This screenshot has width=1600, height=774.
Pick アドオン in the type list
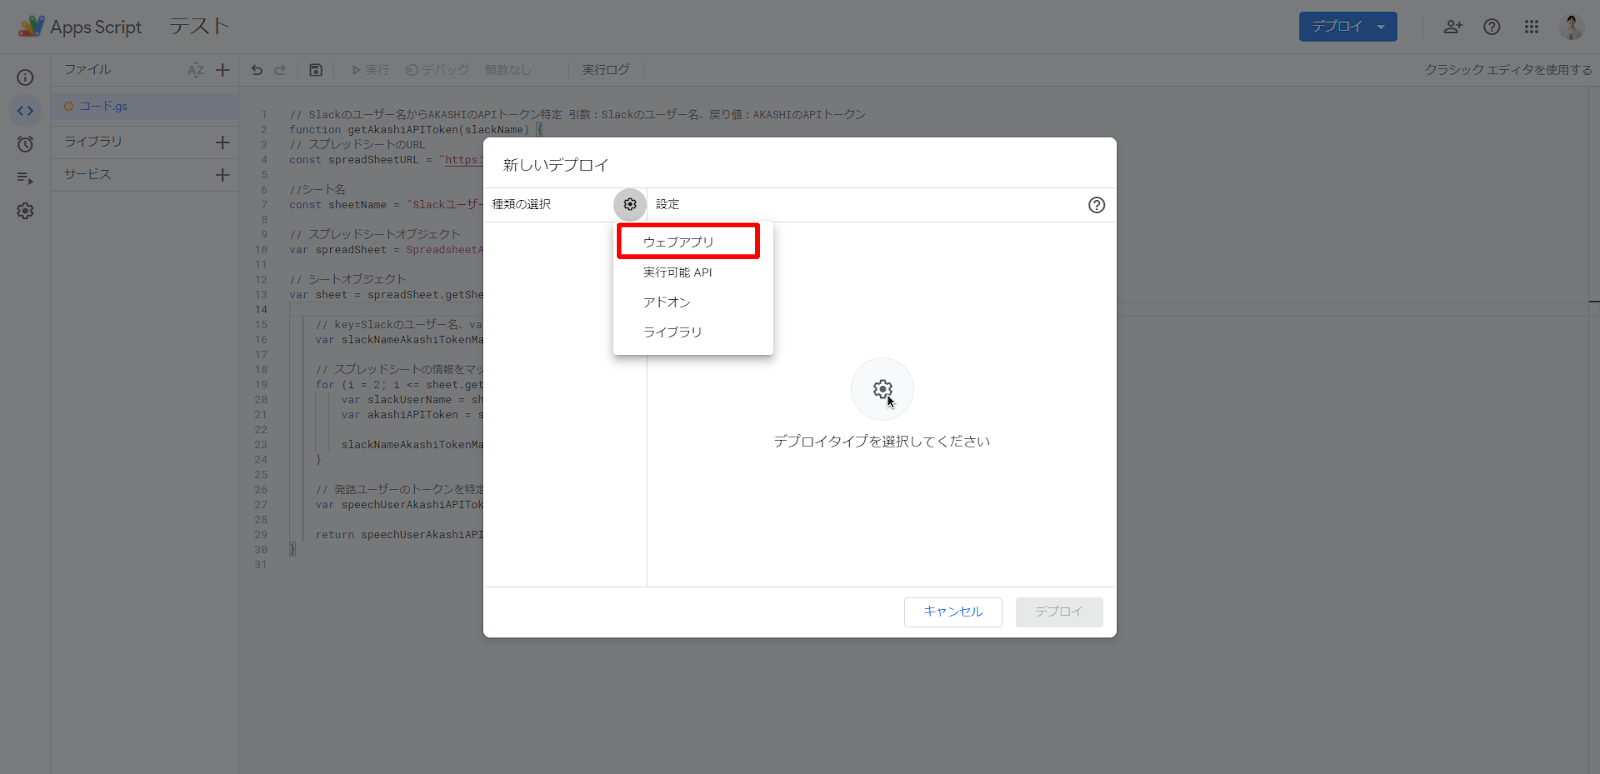tap(667, 302)
